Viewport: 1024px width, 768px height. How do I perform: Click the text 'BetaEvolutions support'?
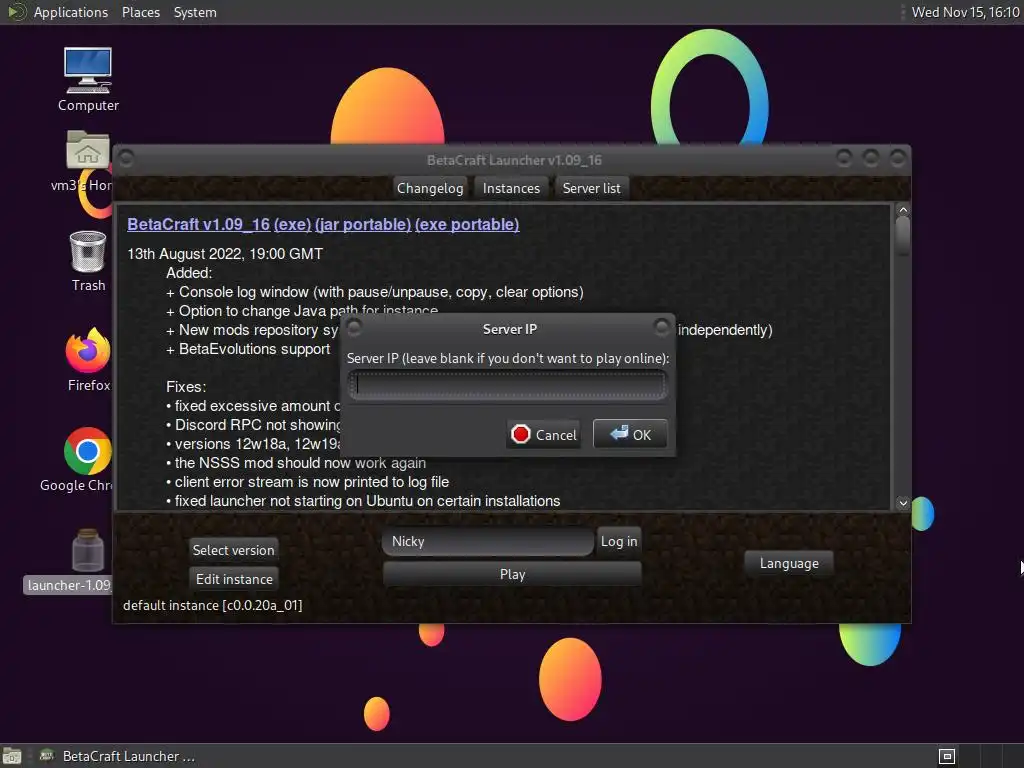(x=255, y=349)
